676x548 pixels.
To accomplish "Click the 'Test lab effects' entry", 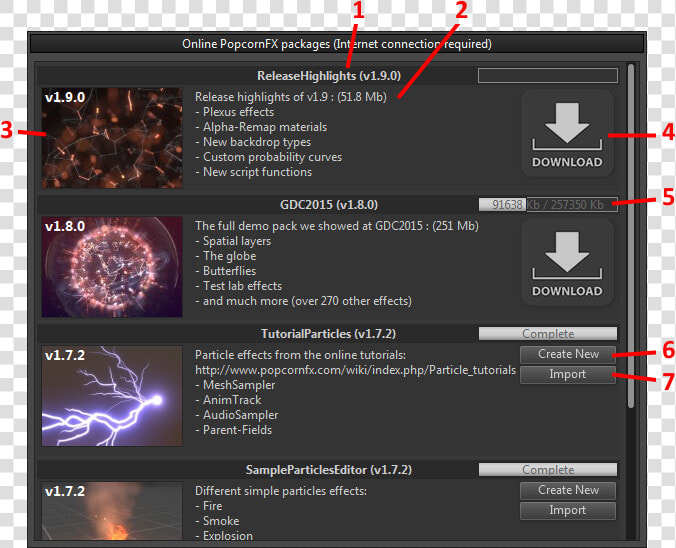I will (x=238, y=286).
